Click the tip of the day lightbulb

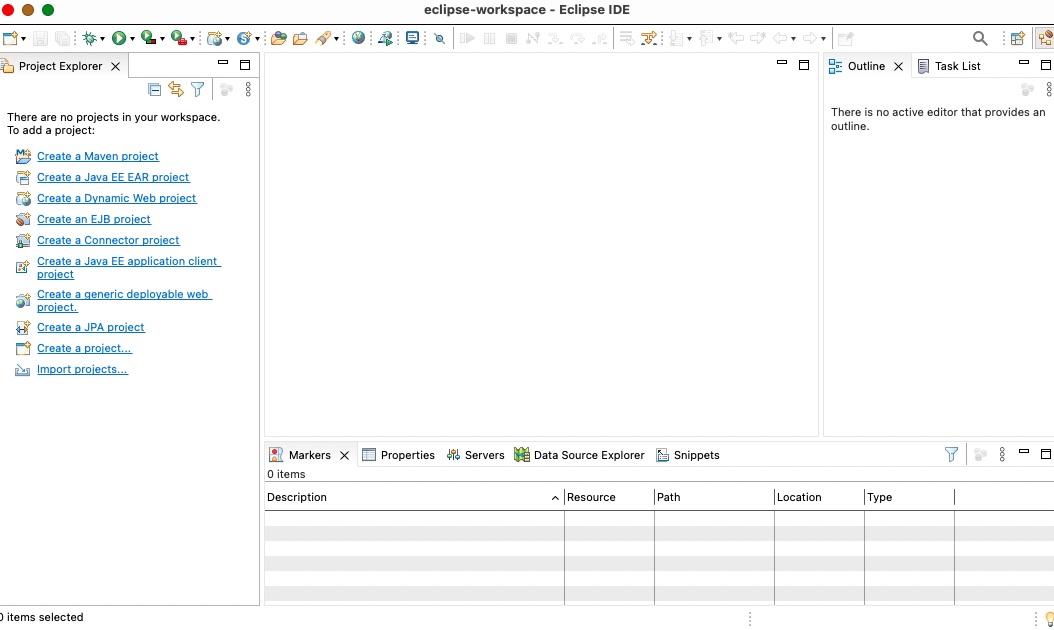[x=1048, y=619]
